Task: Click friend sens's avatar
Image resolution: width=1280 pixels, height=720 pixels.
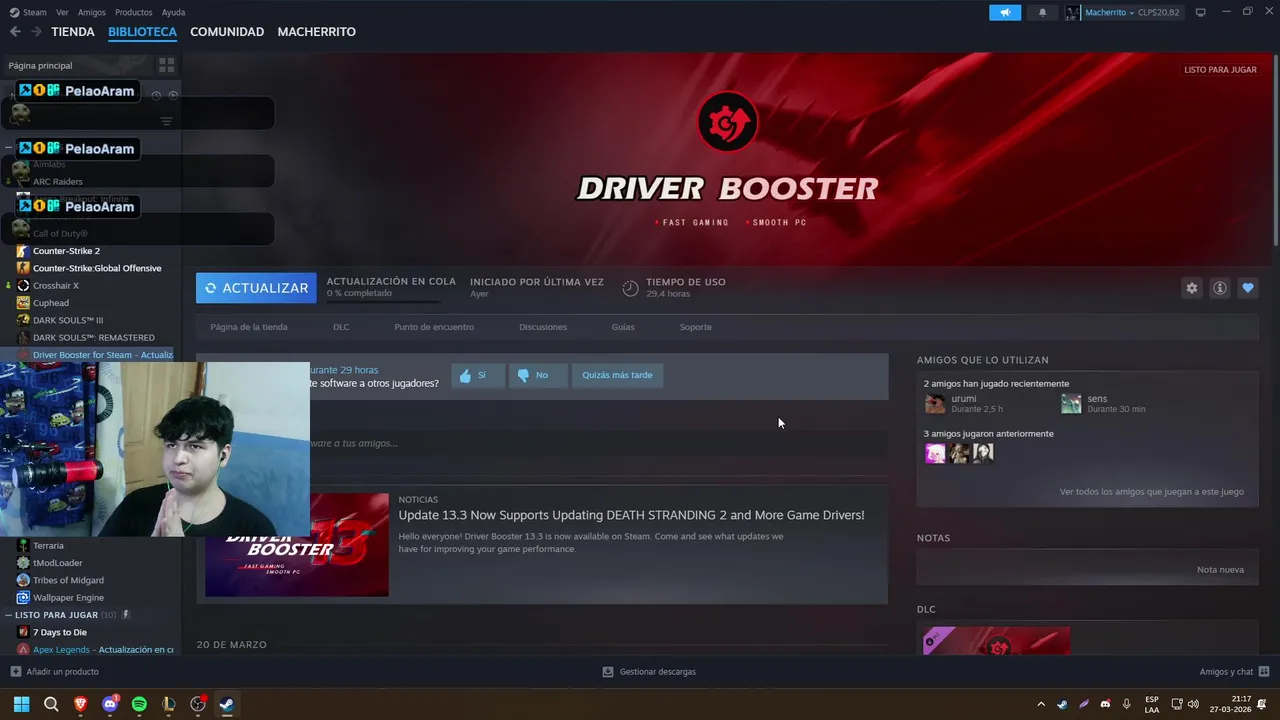Action: click(1071, 403)
